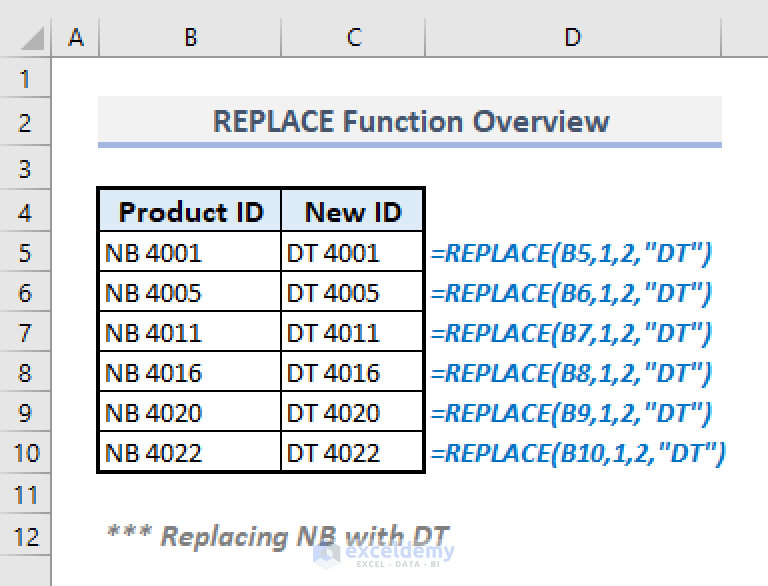Select the New ID header cell
768x586 pixels.
click(352, 211)
